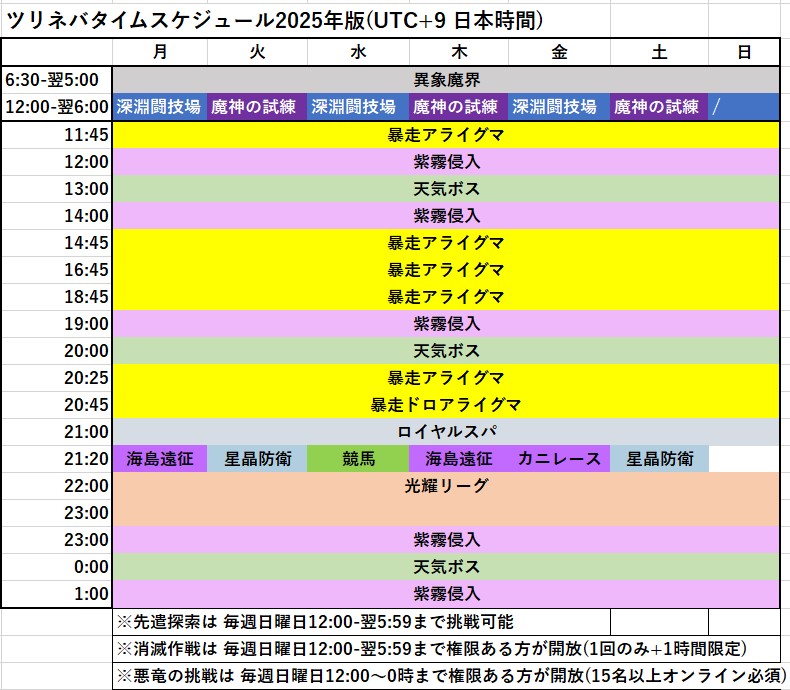Select the 16:45 time cell
Viewport: 790px width, 690px height.
pyautogui.click(x=57, y=270)
